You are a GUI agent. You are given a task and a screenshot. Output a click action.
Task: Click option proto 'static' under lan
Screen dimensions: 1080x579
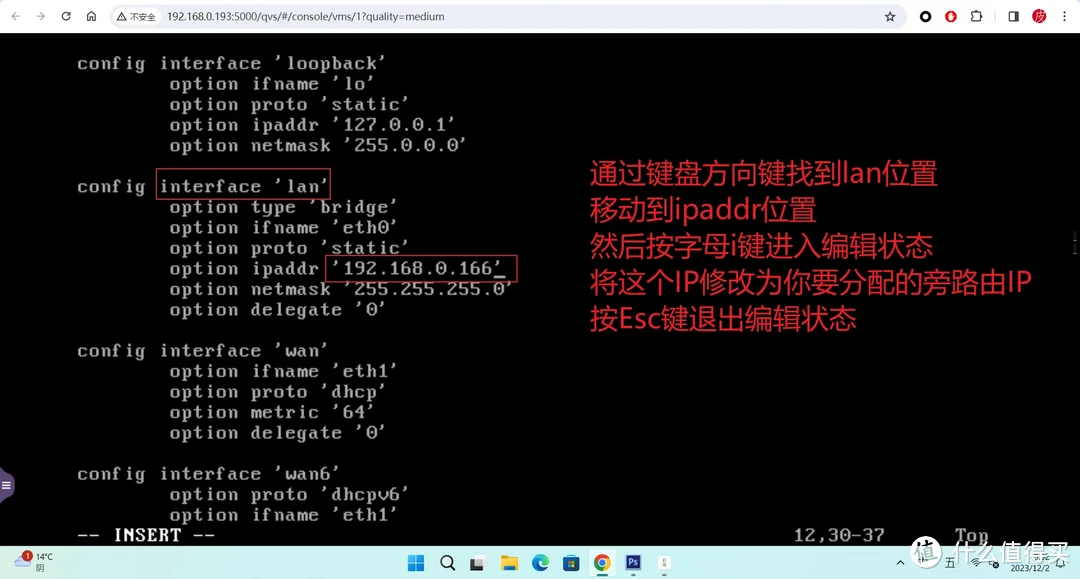(289, 249)
